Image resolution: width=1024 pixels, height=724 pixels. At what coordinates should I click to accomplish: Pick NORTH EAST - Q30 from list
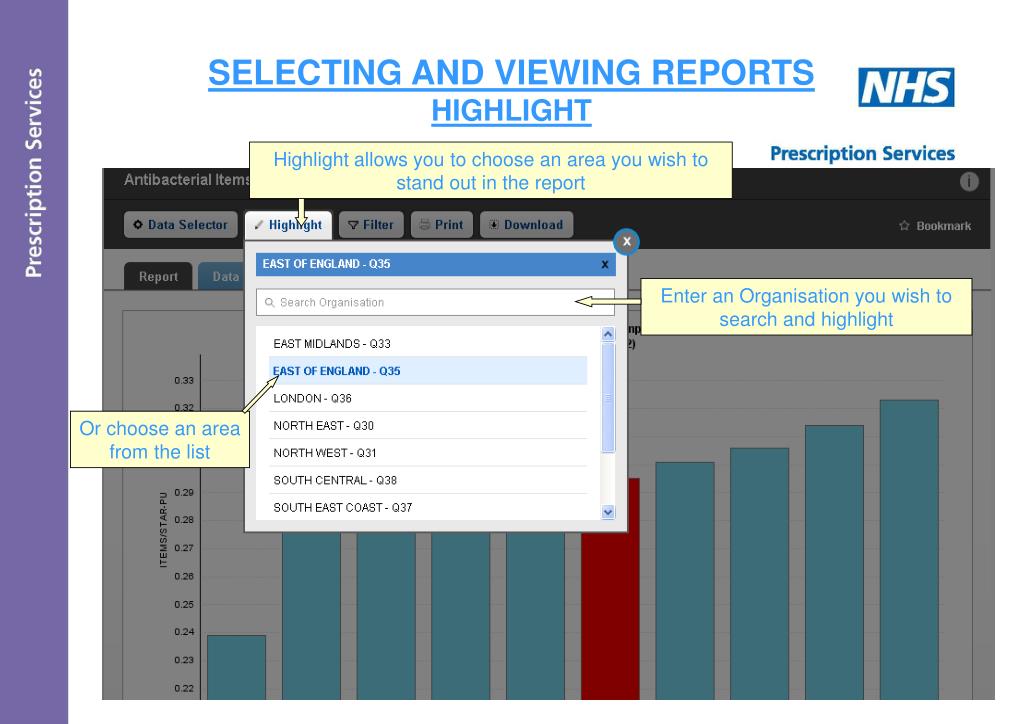(x=428, y=426)
